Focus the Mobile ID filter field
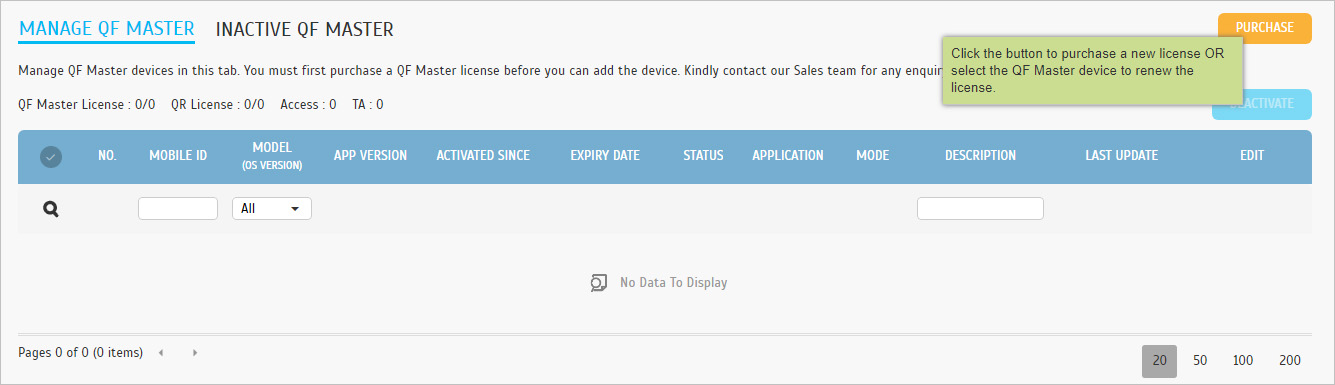 178,209
